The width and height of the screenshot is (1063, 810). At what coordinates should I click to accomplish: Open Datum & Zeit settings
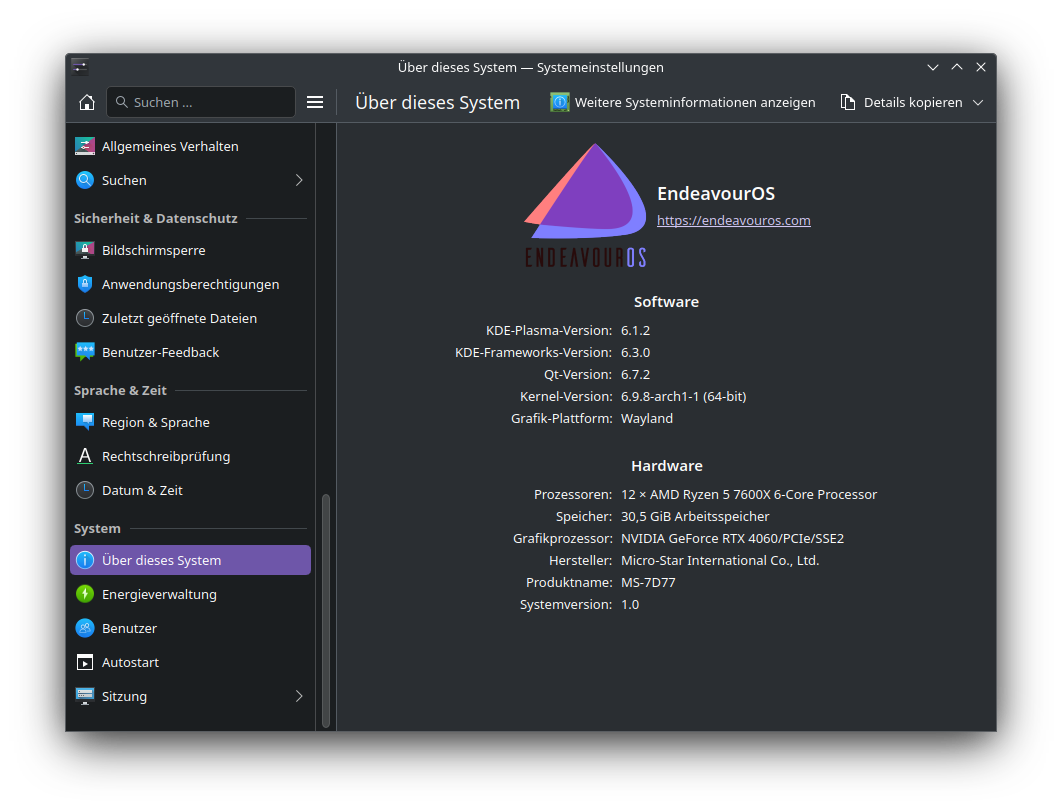[190, 490]
